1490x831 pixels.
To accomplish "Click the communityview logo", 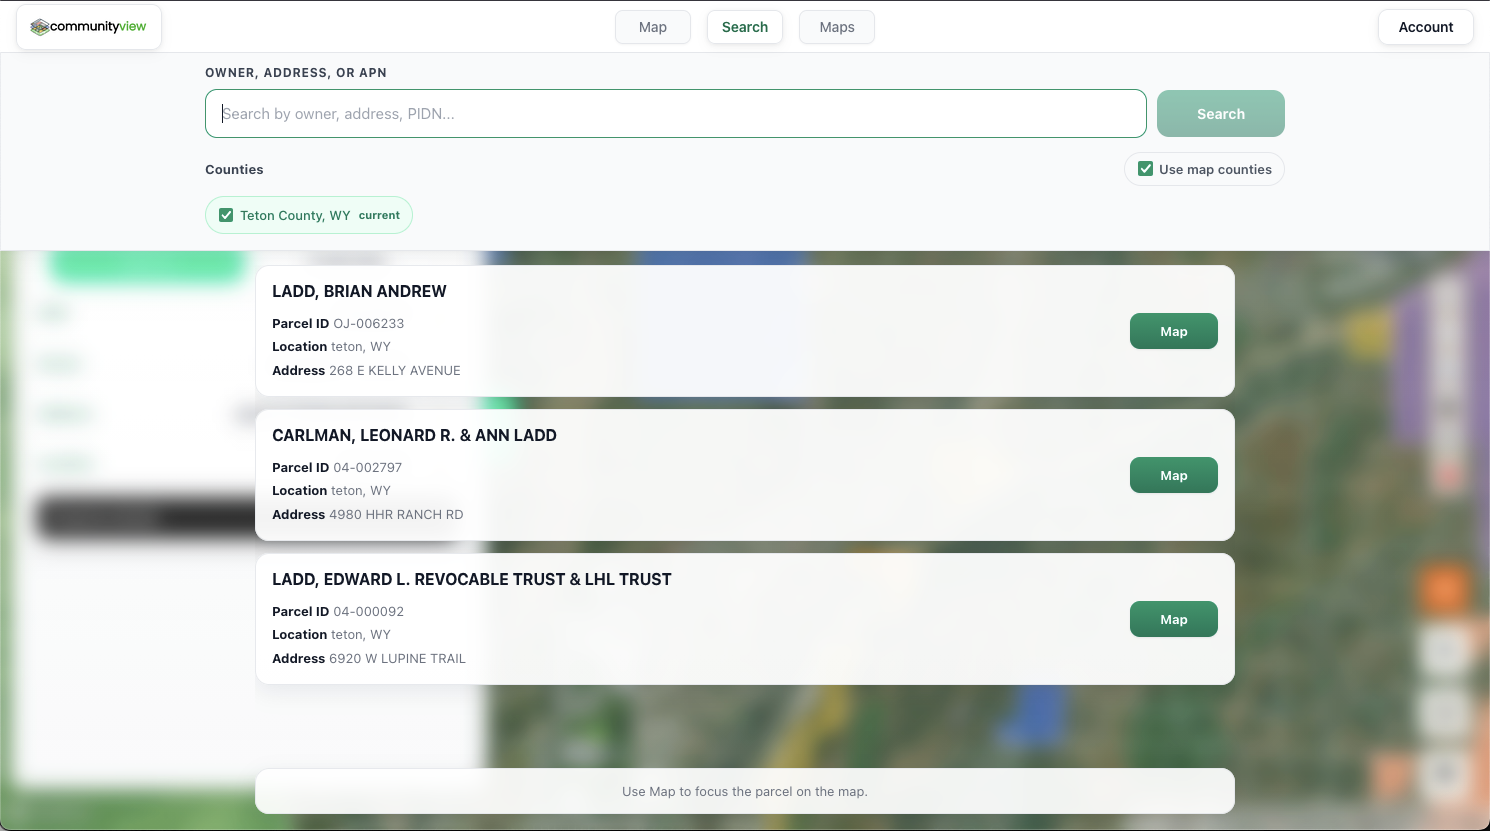I will [x=89, y=27].
